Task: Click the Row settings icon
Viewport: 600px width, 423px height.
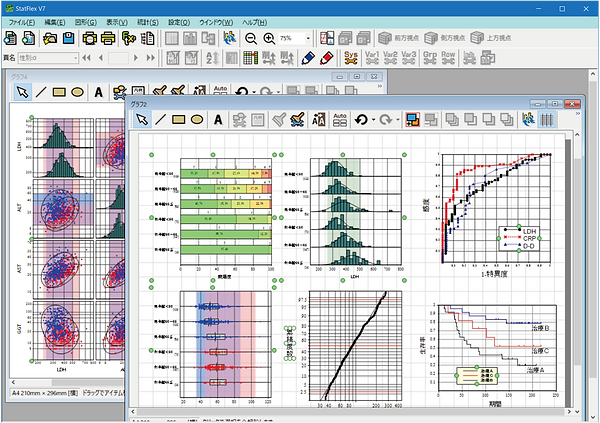Action: tap(448, 58)
